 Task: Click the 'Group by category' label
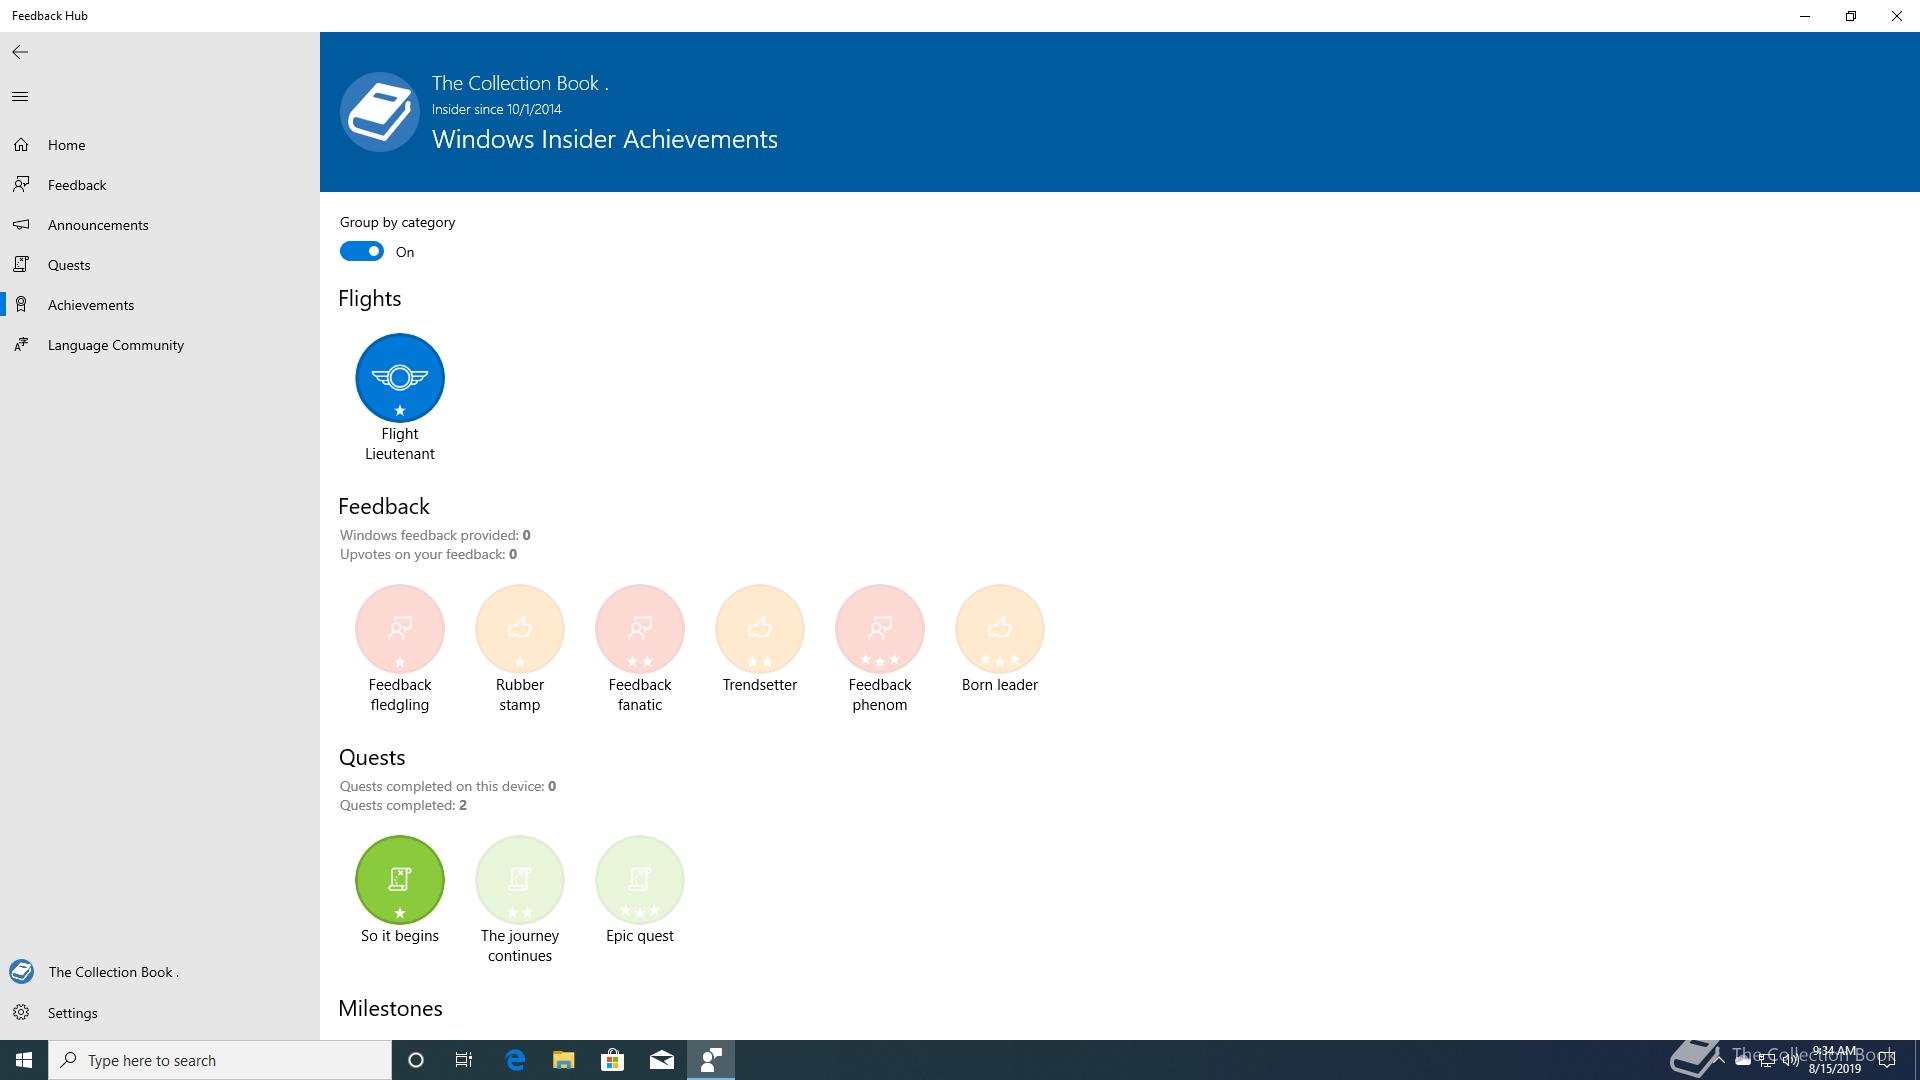(398, 222)
